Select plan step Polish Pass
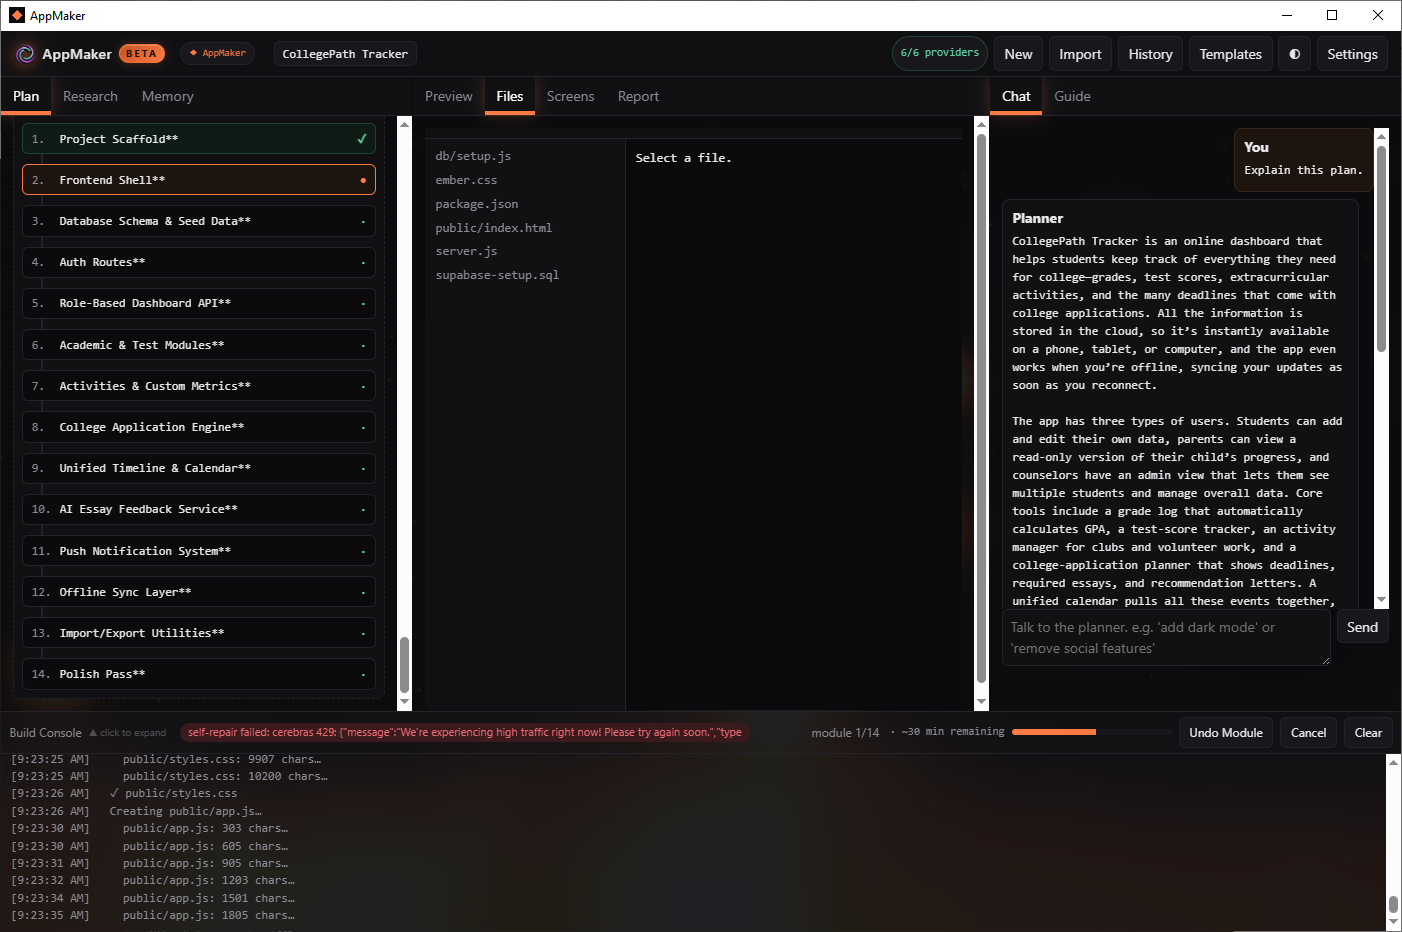 pos(199,674)
